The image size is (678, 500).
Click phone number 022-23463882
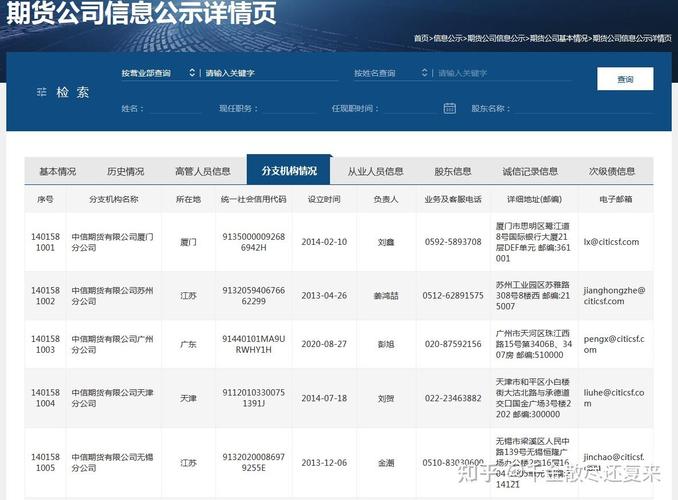click(x=453, y=398)
